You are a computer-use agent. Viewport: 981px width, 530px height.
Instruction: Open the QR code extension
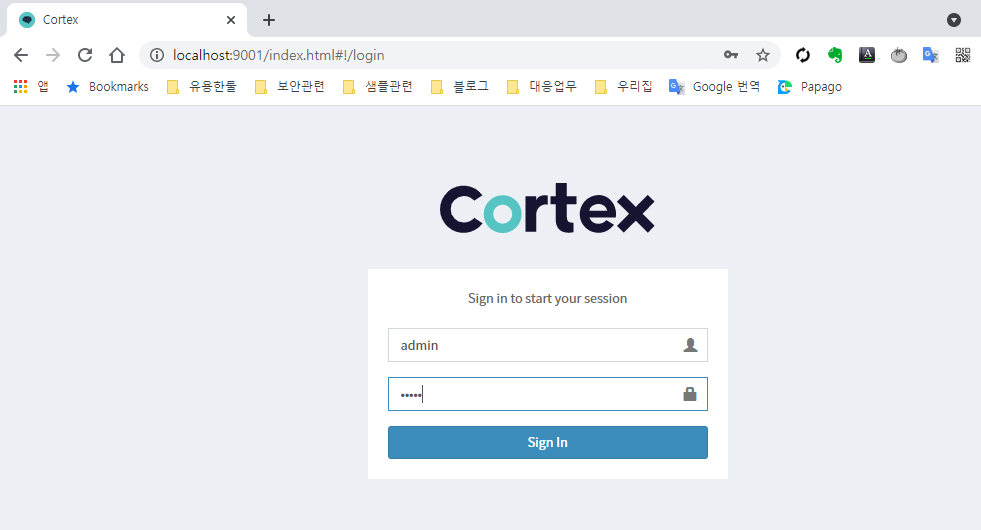(x=963, y=55)
